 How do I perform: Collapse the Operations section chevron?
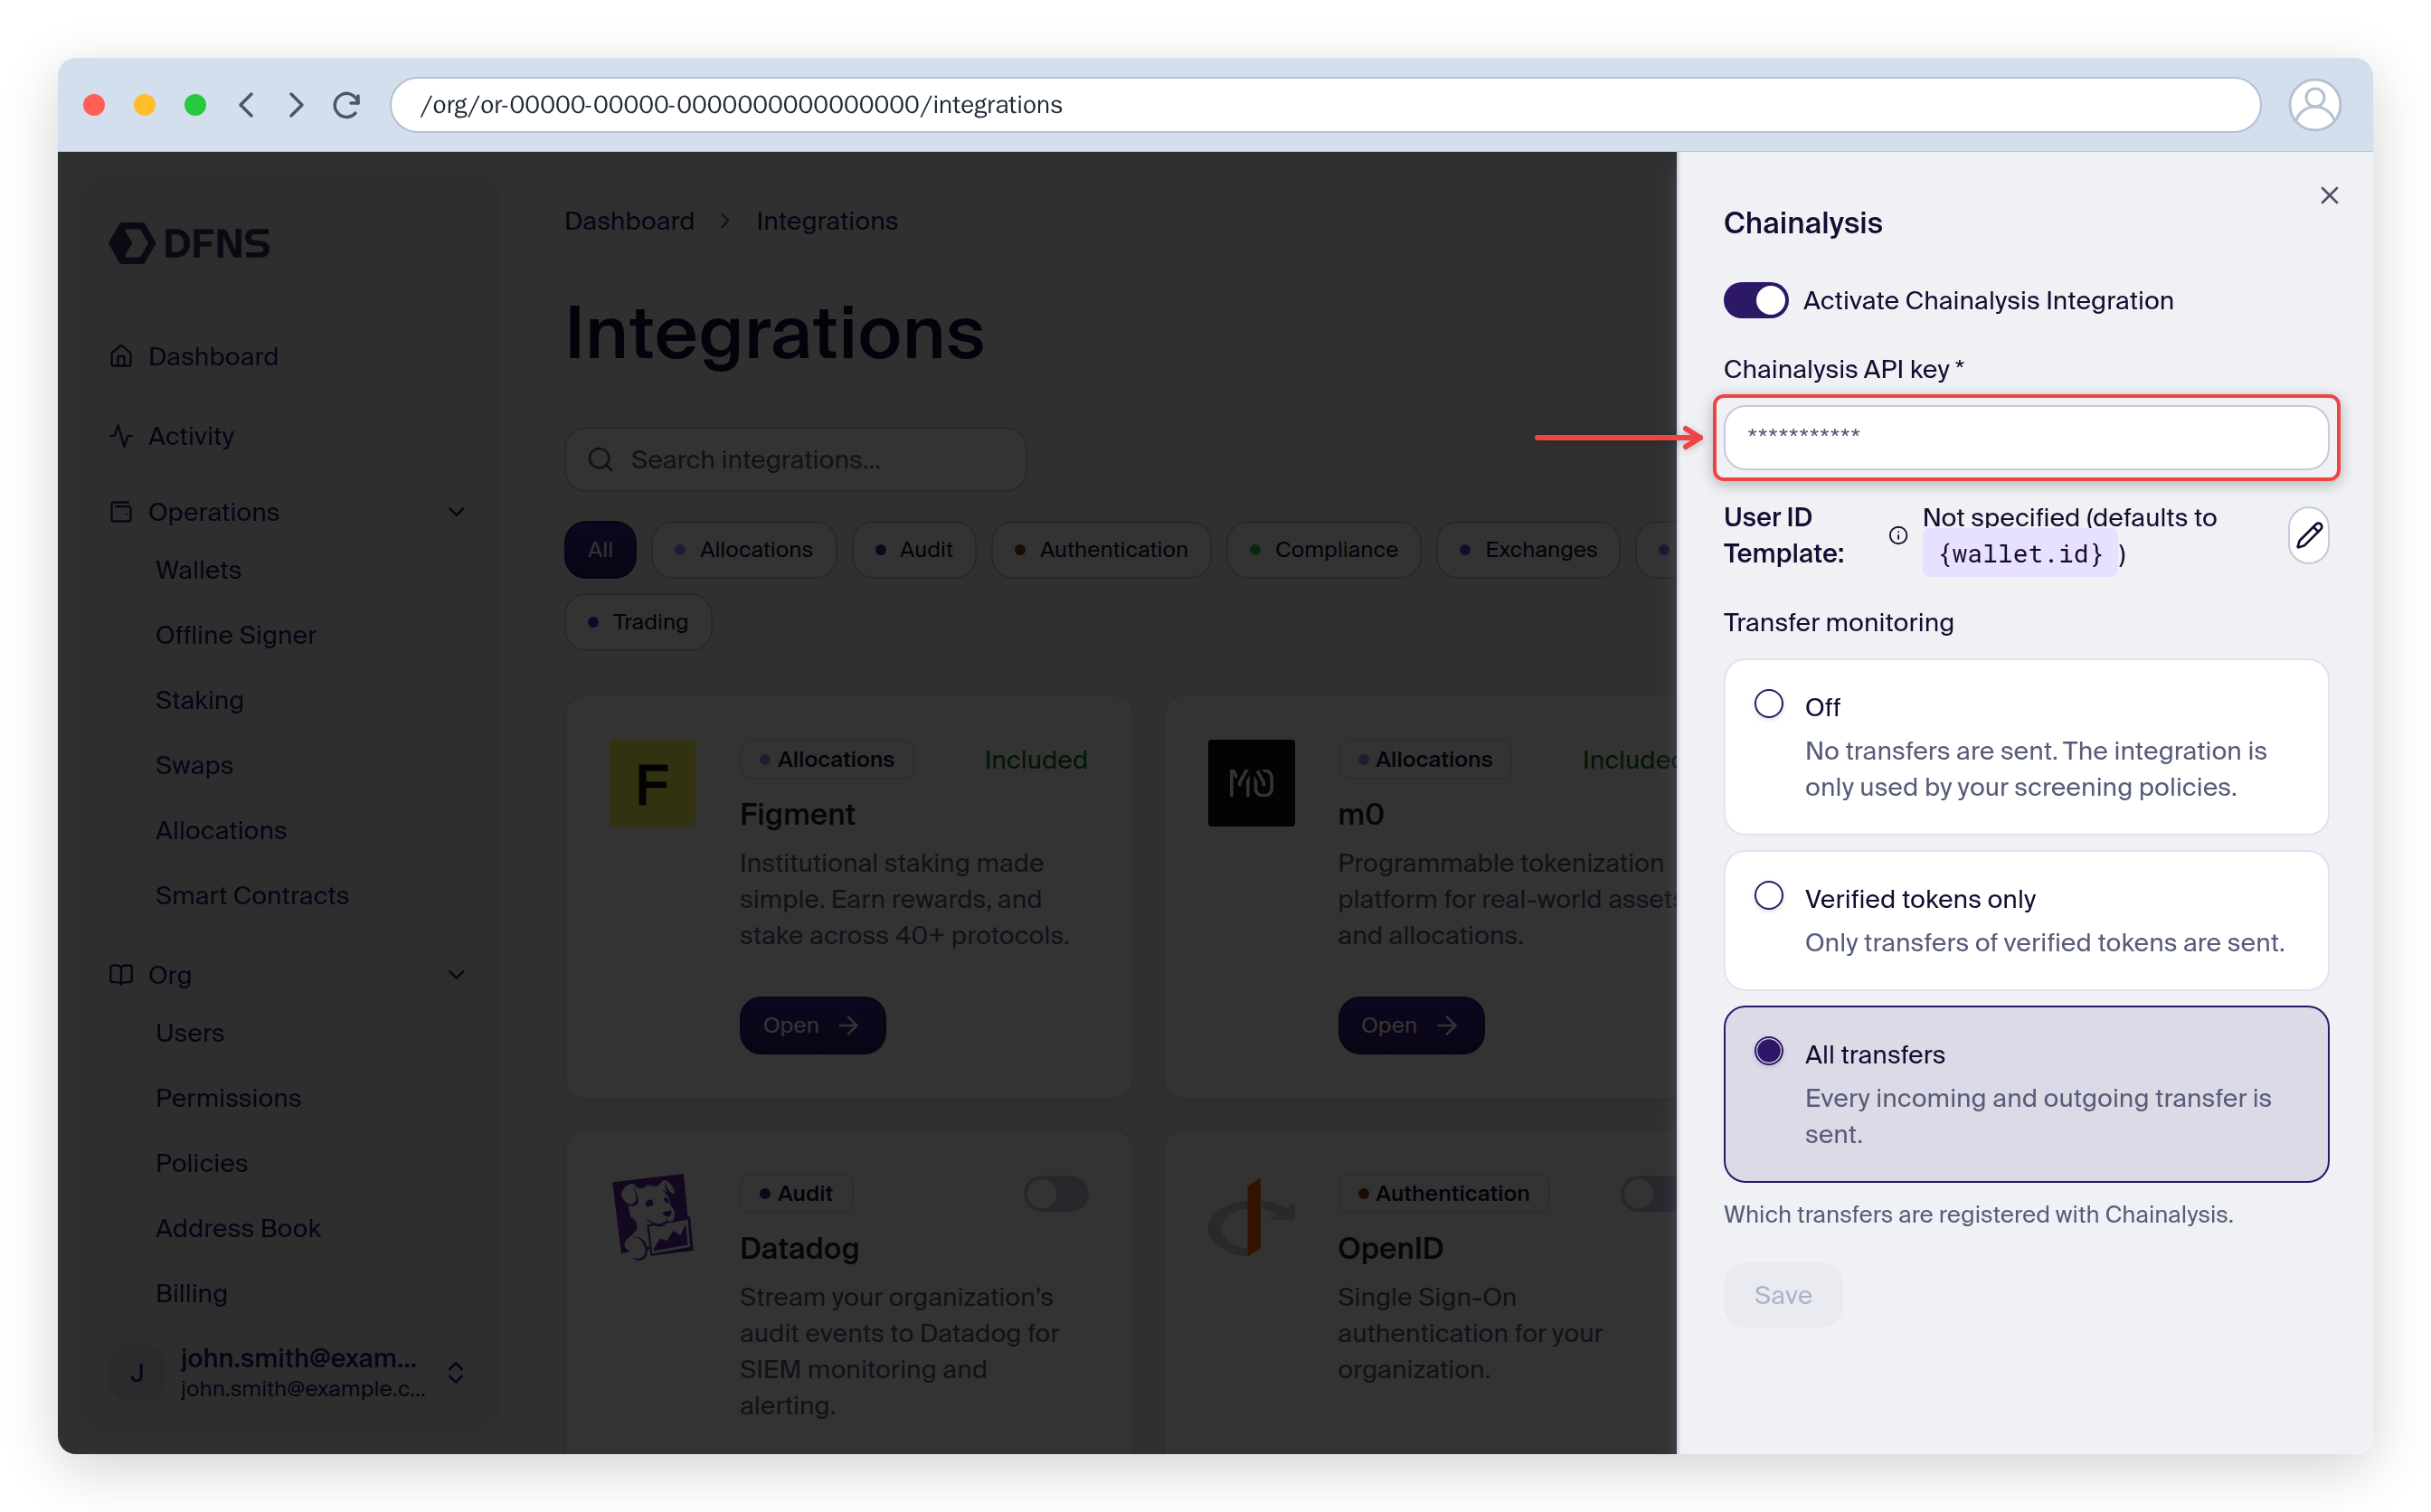coord(456,512)
